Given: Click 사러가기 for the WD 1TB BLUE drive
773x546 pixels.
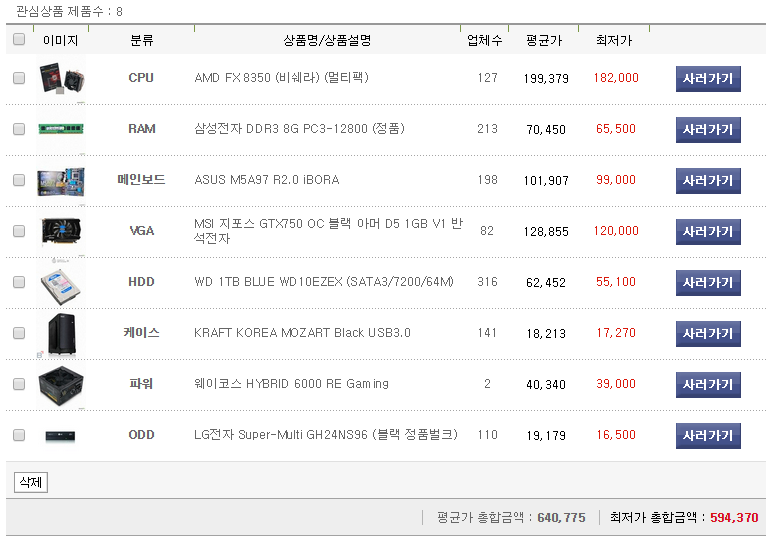Looking at the screenshot, I should pos(708,283).
